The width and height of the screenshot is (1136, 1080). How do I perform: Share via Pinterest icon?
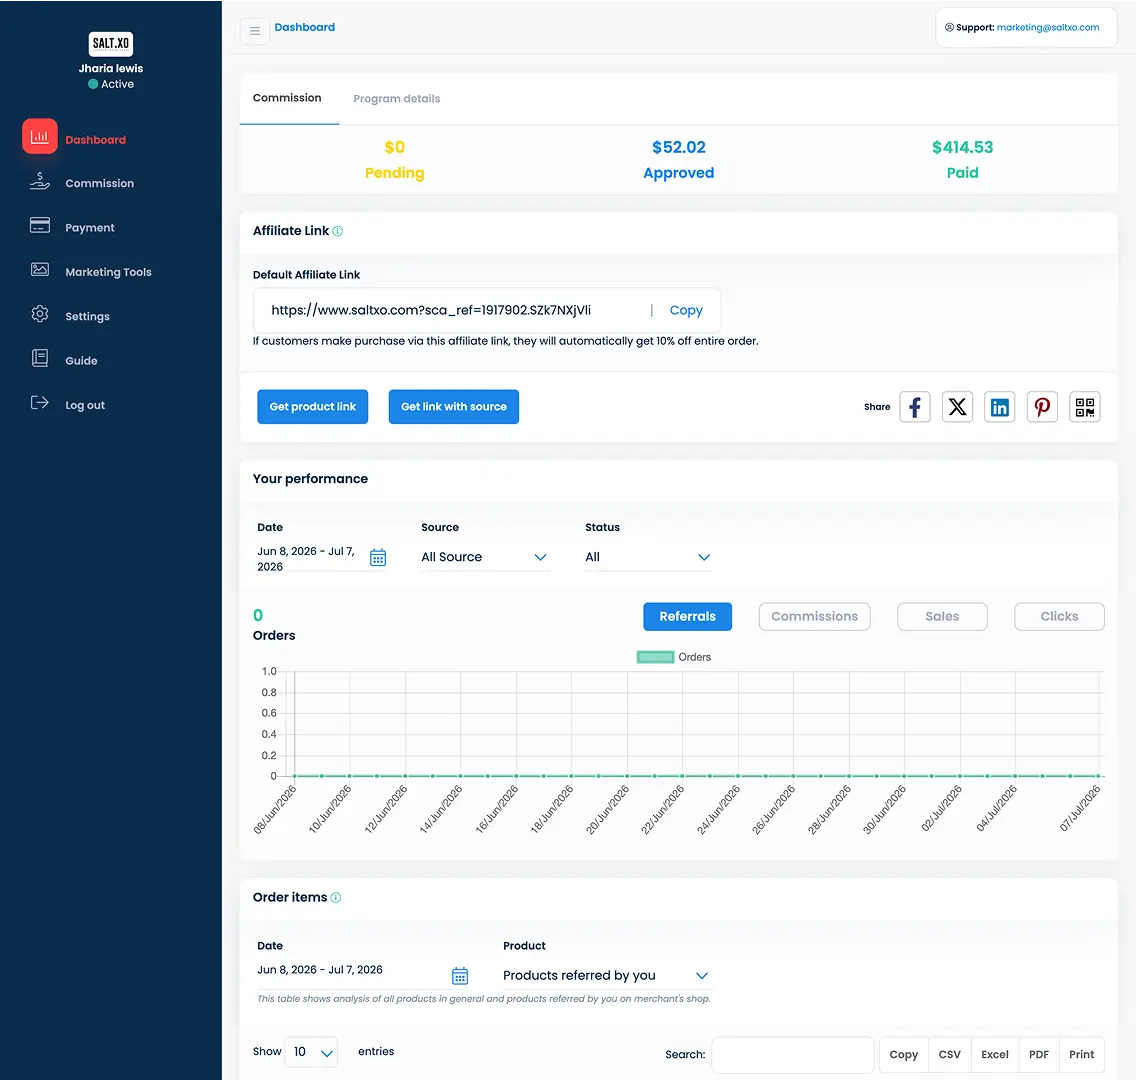click(1042, 406)
